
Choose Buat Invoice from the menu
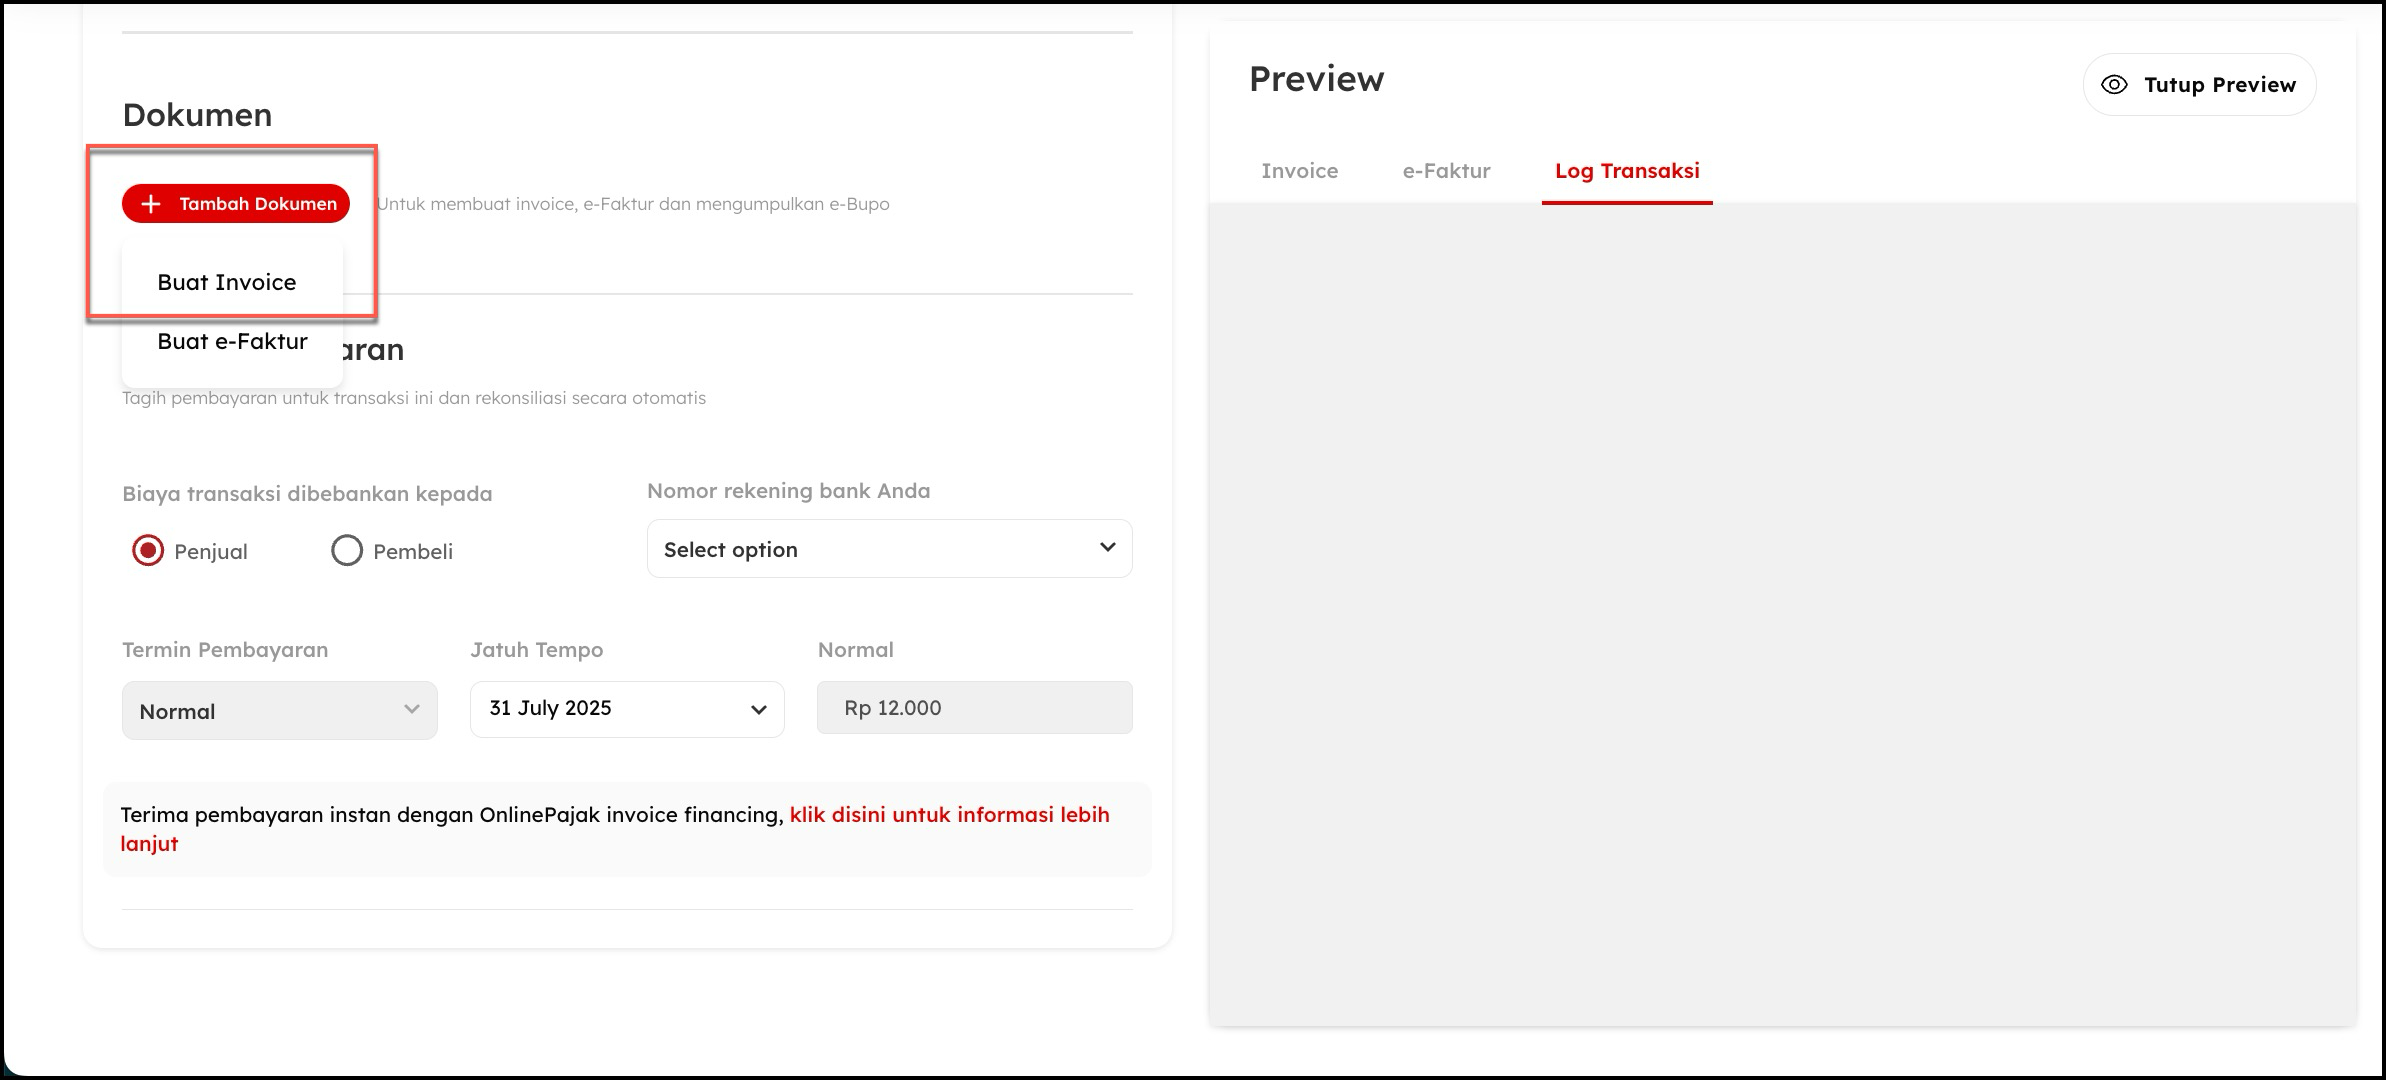click(x=227, y=282)
